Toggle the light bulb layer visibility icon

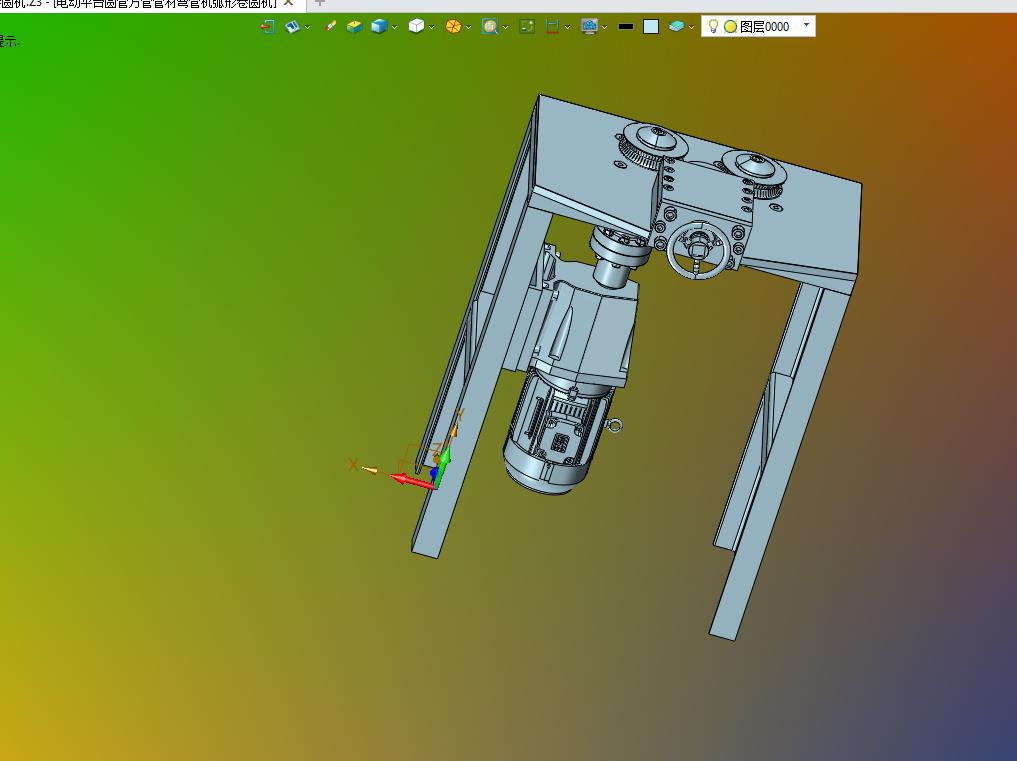pyautogui.click(x=713, y=27)
